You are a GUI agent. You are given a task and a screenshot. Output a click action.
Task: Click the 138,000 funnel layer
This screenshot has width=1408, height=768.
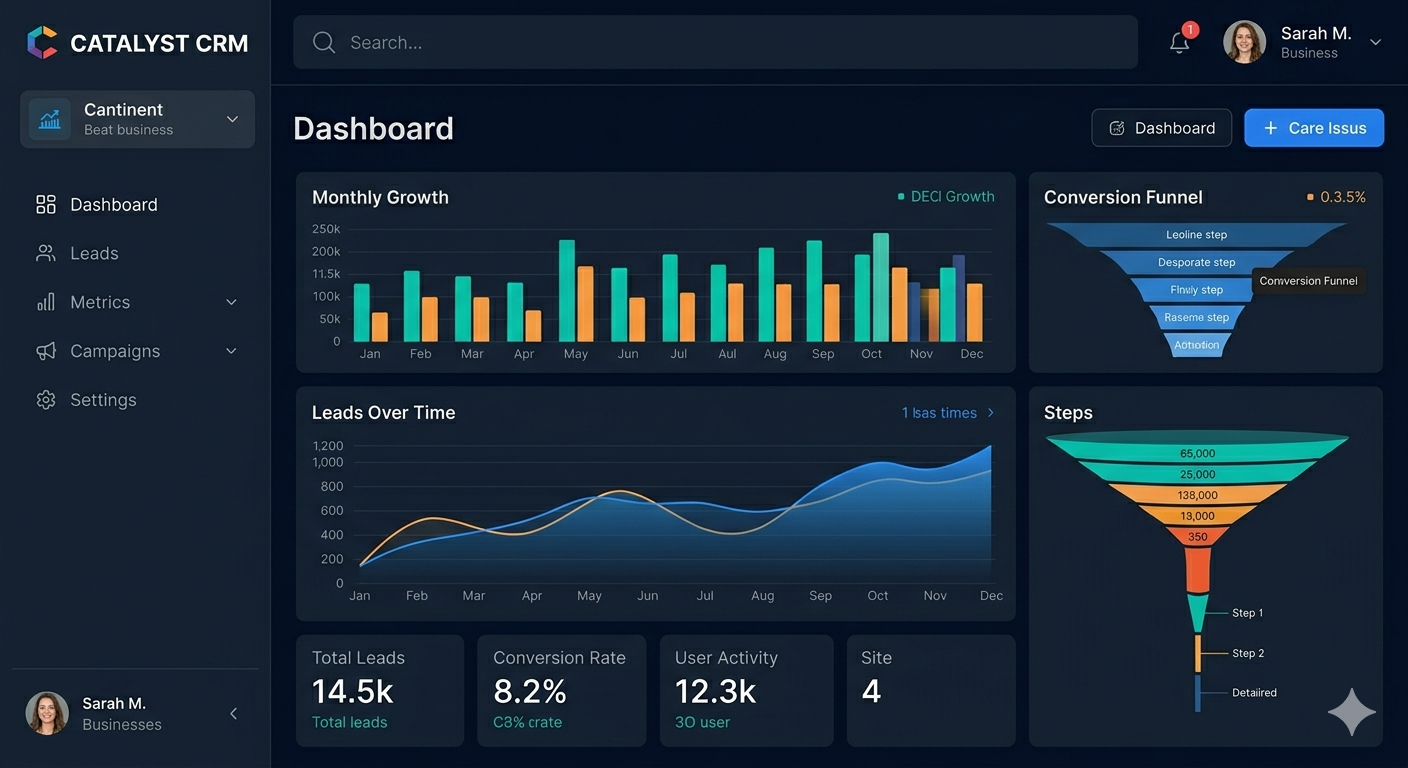[x=1197, y=495]
